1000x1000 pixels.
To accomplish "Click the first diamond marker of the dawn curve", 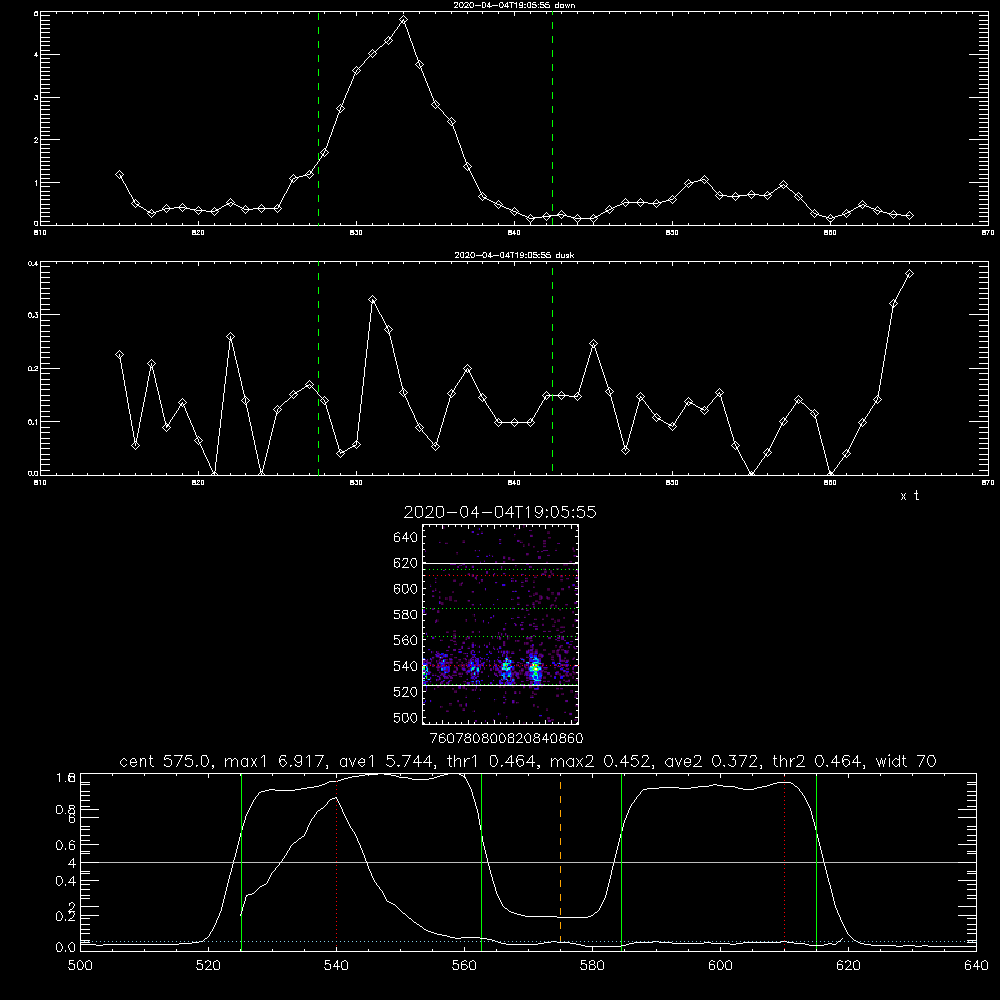I will [119, 174].
